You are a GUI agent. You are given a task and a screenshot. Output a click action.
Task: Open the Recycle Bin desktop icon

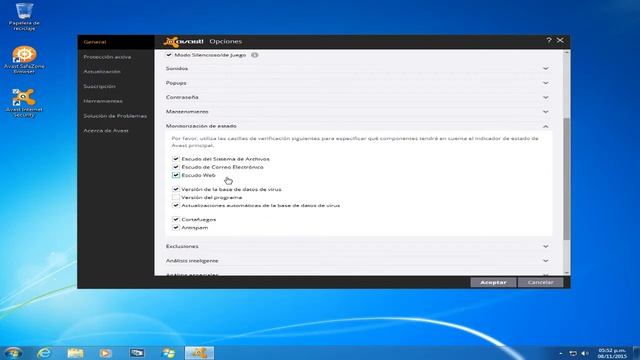pos(24,16)
